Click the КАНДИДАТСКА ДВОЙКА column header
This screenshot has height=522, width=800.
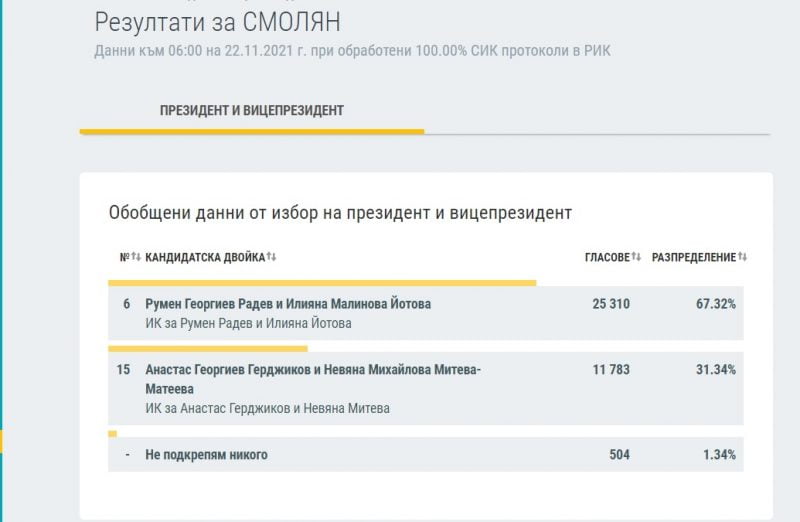(205, 257)
